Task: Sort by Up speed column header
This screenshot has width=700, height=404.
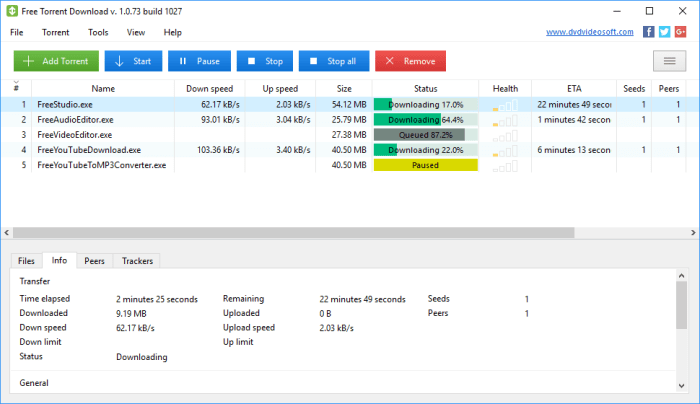Action: (x=280, y=88)
